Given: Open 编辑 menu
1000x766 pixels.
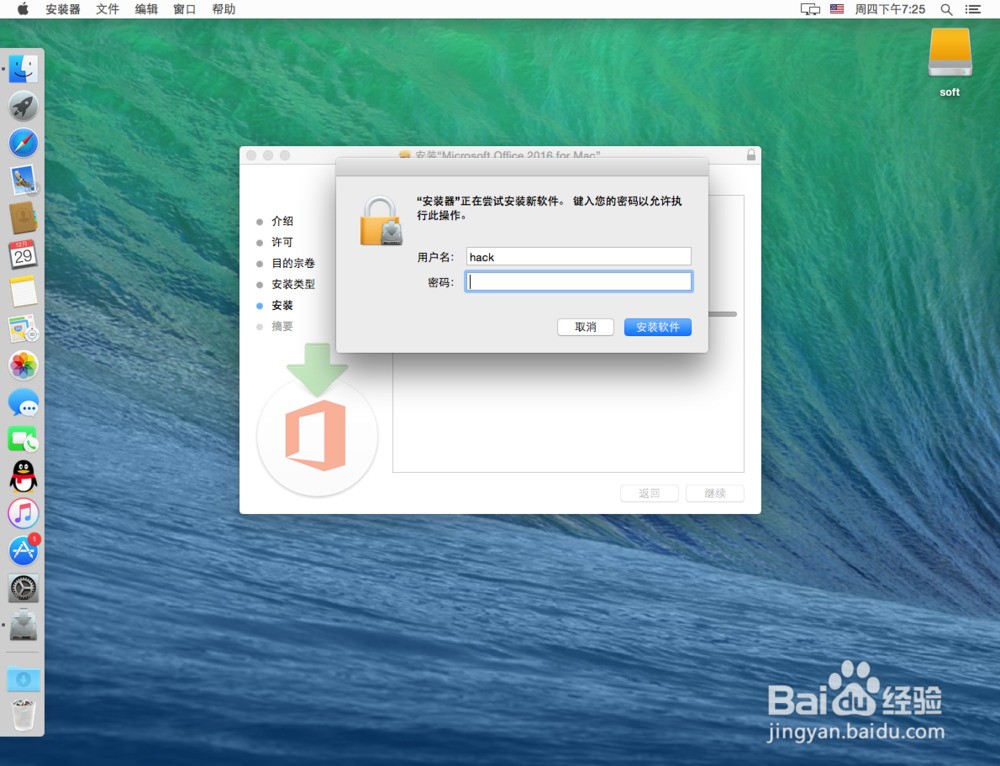Looking at the screenshot, I should [146, 9].
